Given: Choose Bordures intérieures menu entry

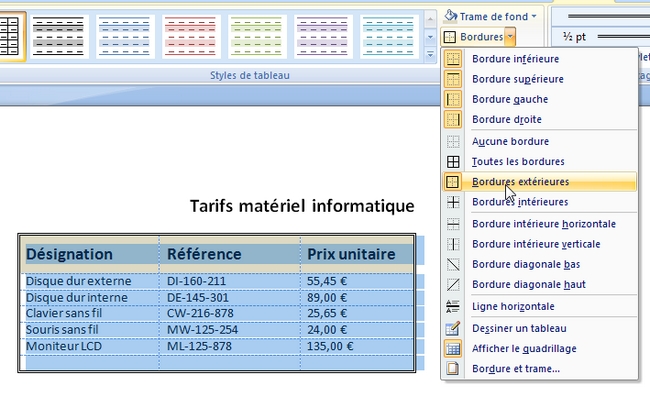Looking at the screenshot, I should [x=540, y=202].
